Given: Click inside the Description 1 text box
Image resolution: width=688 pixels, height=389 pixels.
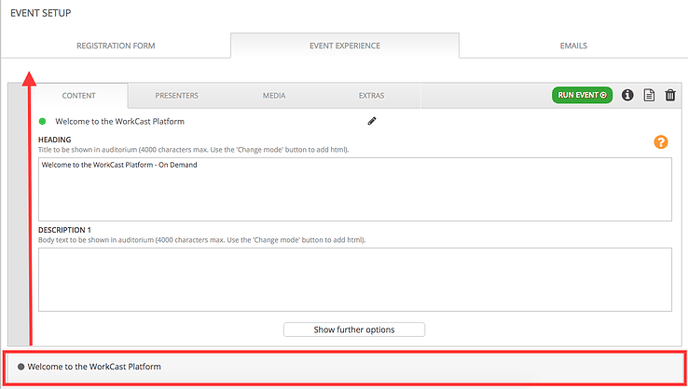Looking at the screenshot, I should click(355, 280).
